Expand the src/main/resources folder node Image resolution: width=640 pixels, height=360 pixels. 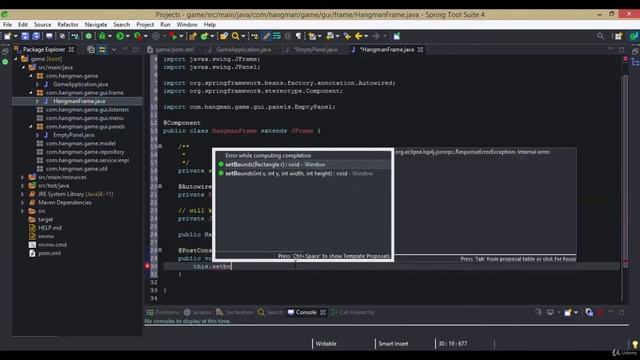pos(22,177)
